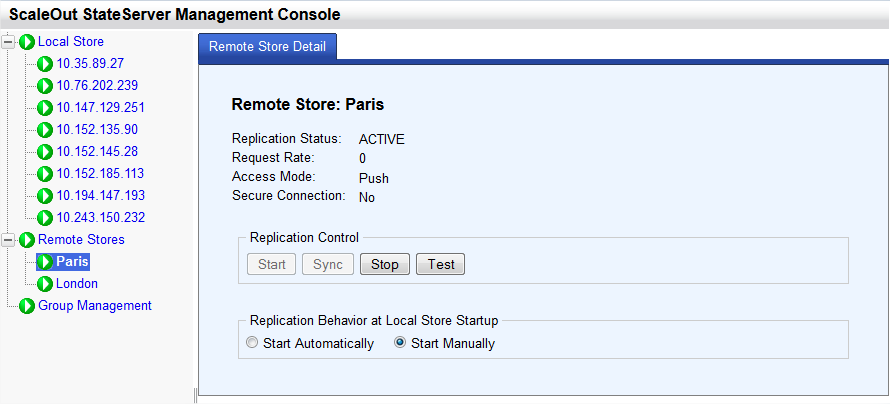Screen dimensions: 890x404
Task: Open the Group Management label
Action: 95,306
